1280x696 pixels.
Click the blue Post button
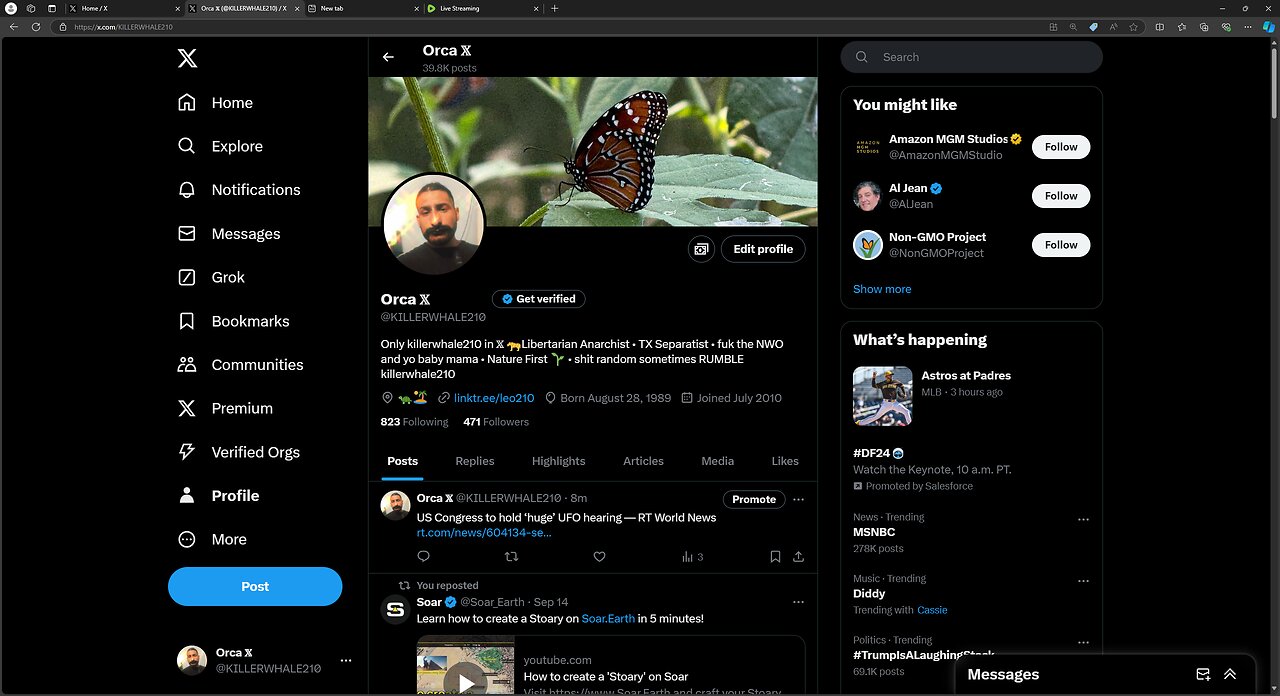(x=255, y=586)
